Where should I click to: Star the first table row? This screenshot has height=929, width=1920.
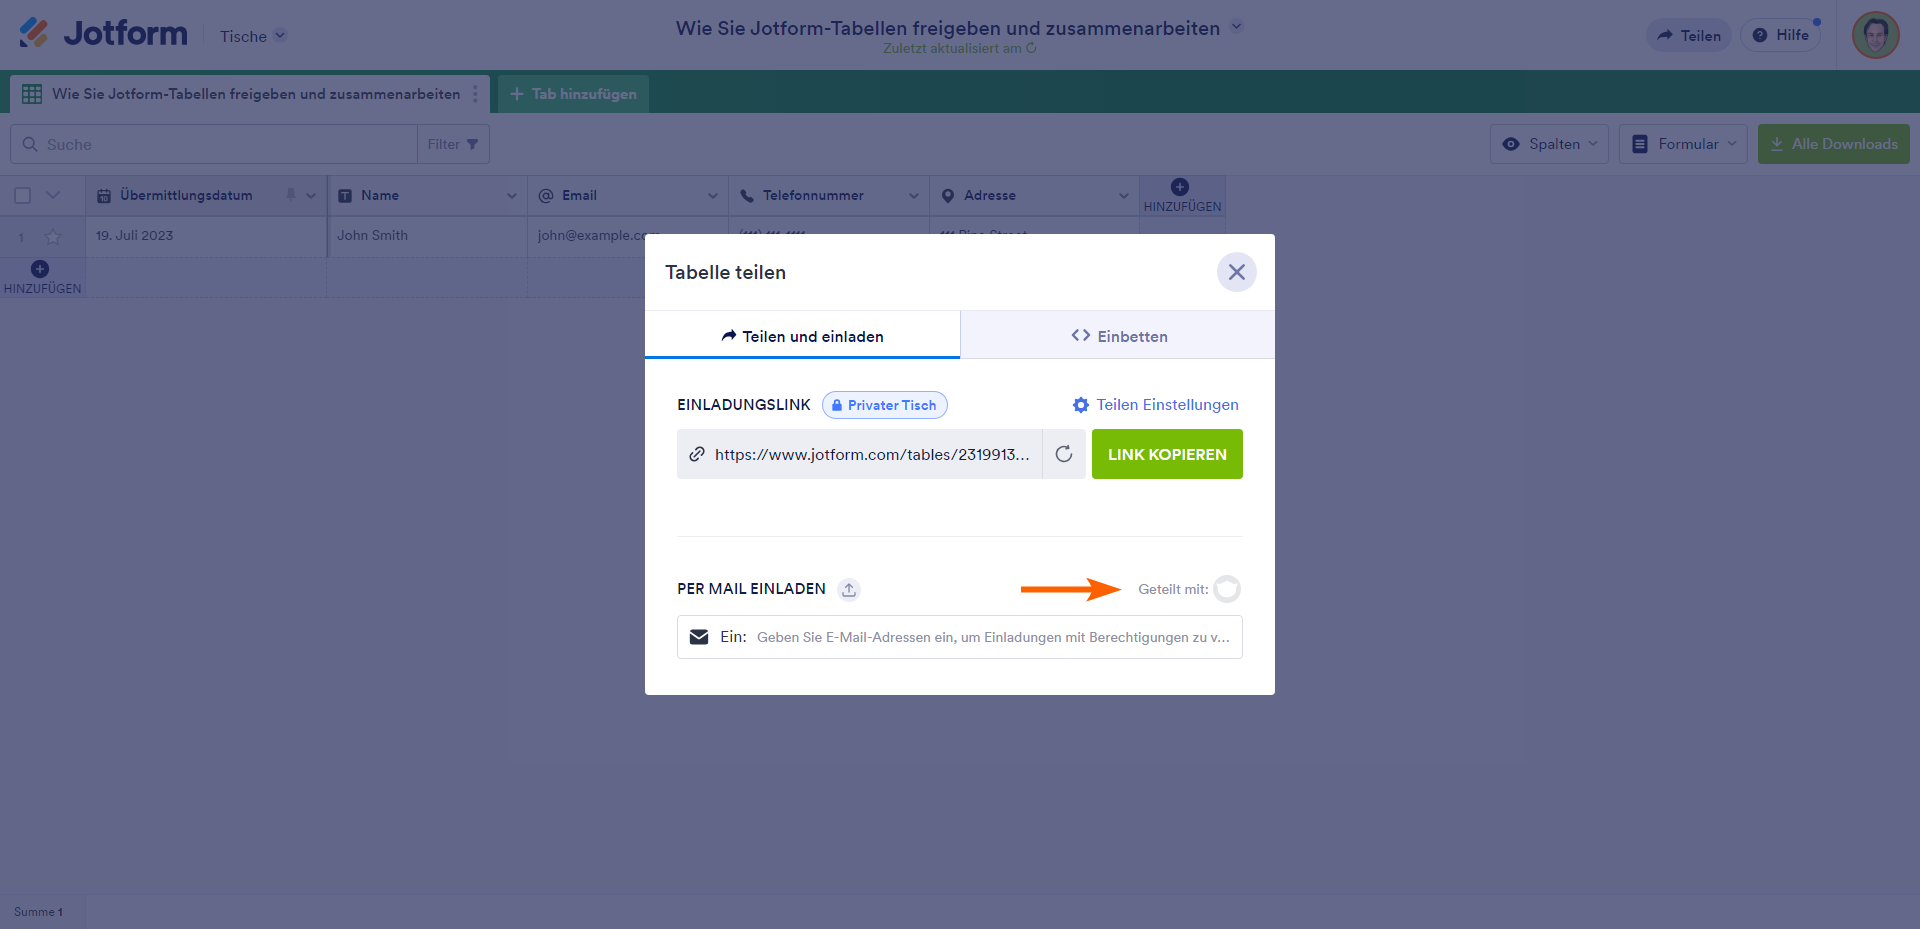(x=53, y=237)
